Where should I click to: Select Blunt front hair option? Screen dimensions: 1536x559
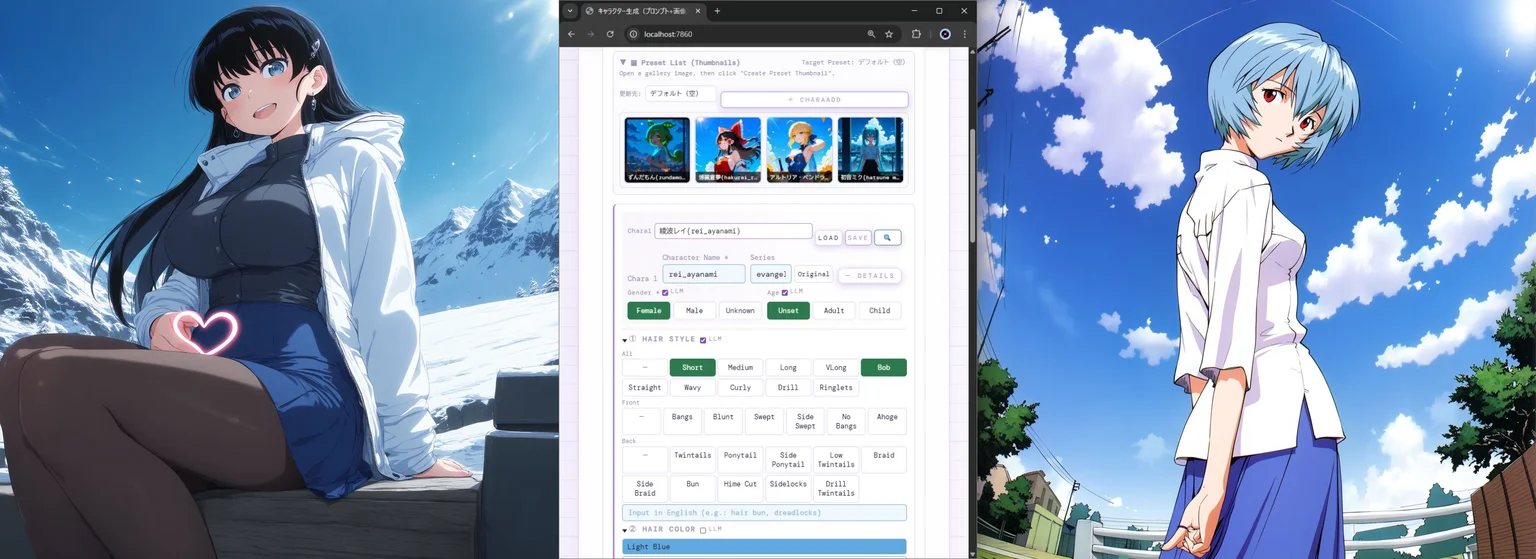(723, 421)
